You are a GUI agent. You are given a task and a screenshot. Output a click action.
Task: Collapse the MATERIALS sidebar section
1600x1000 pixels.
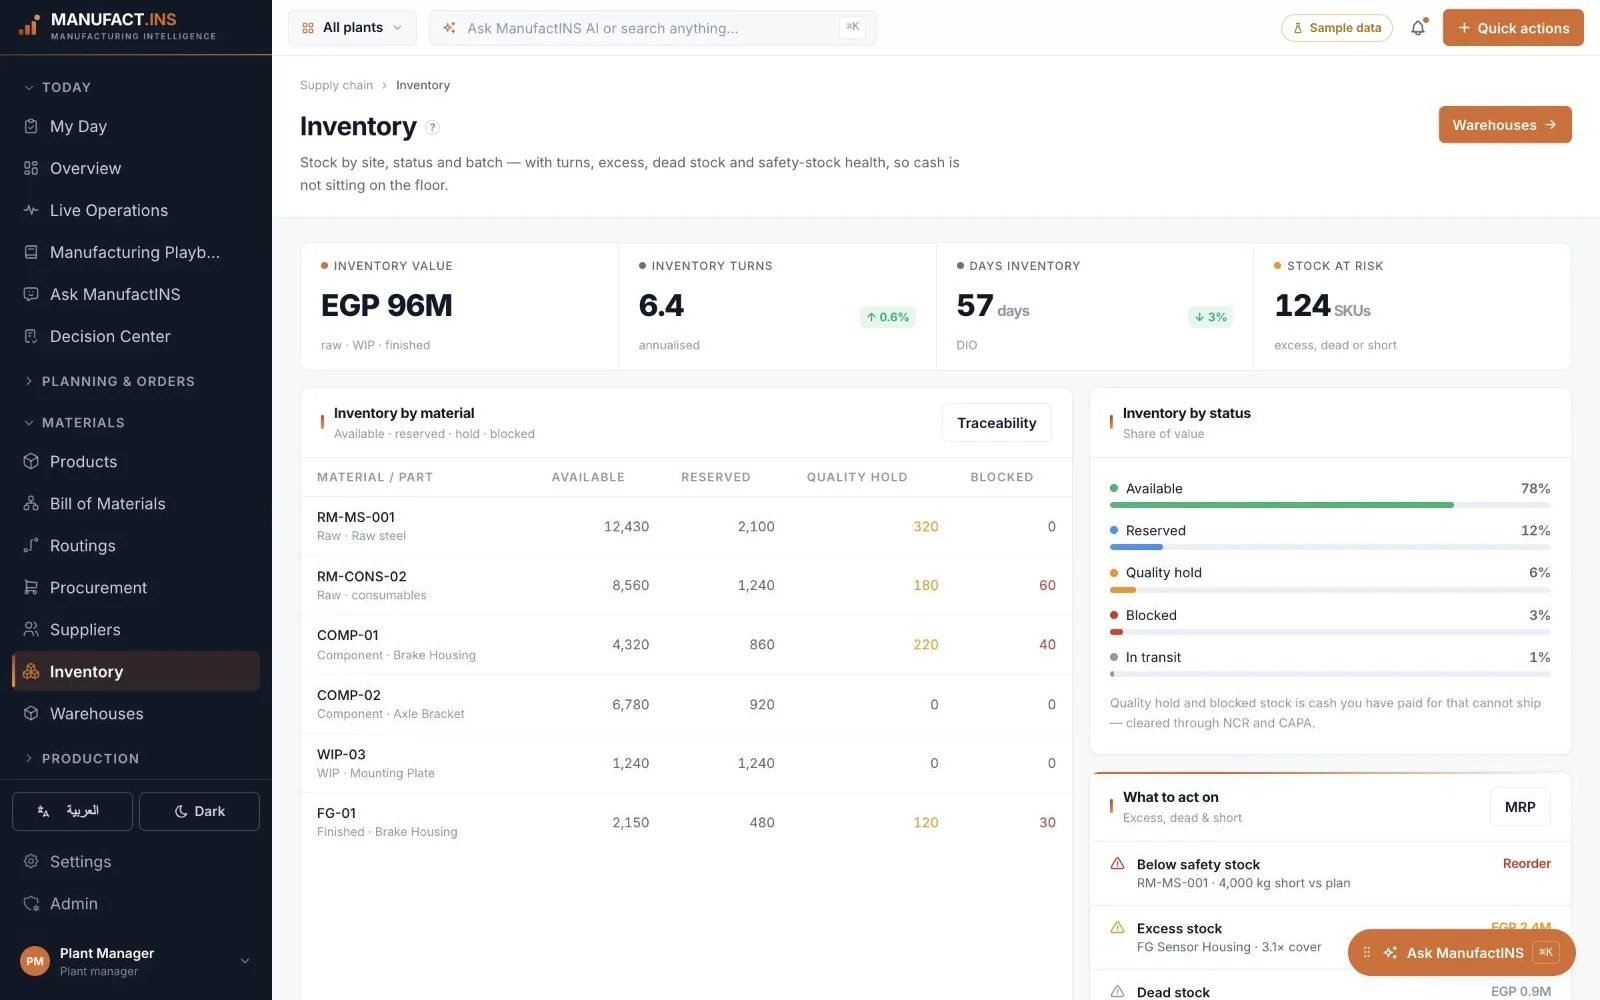pos(74,423)
